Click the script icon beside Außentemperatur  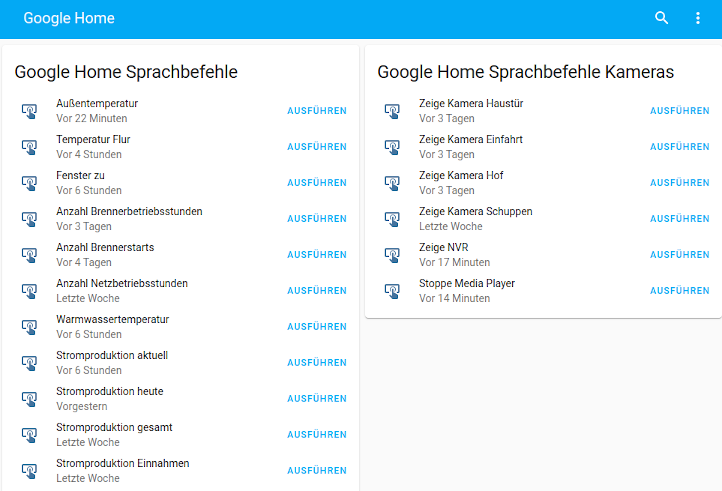[30, 111]
